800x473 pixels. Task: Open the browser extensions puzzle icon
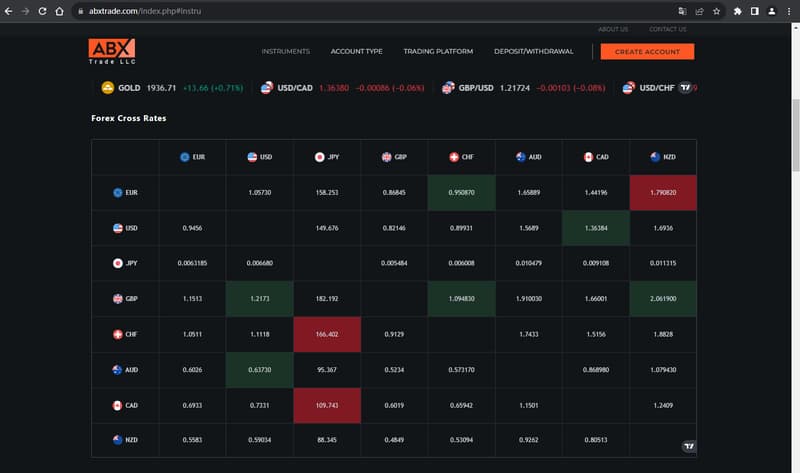tap(737, 11)
